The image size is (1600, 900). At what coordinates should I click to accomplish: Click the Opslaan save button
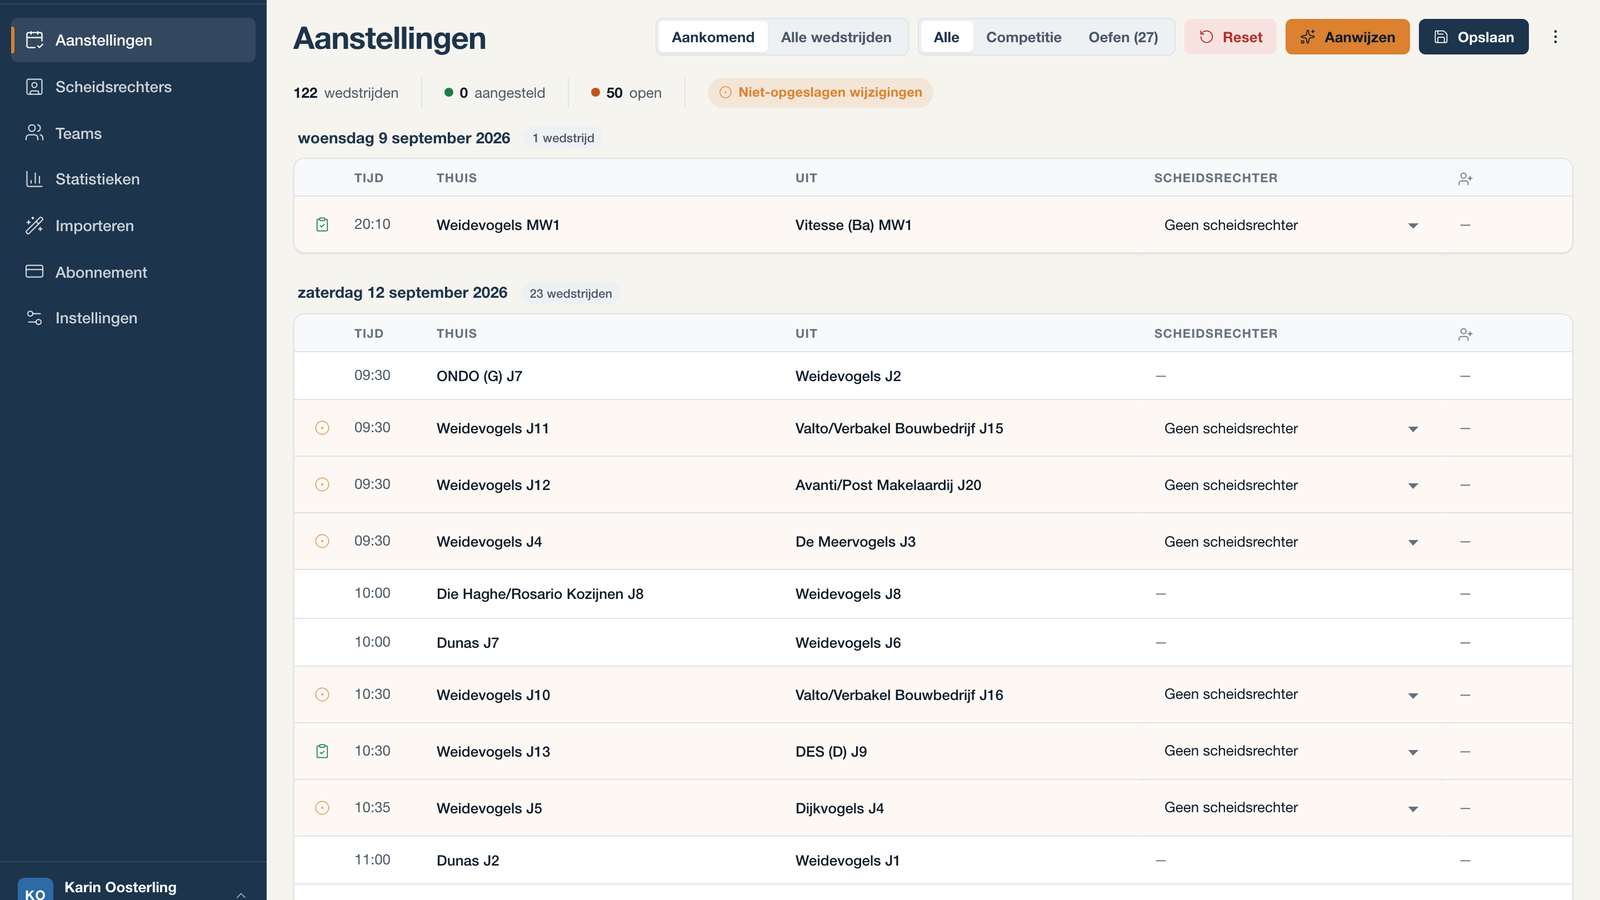pyautogui.click(x=1473, y=37)
